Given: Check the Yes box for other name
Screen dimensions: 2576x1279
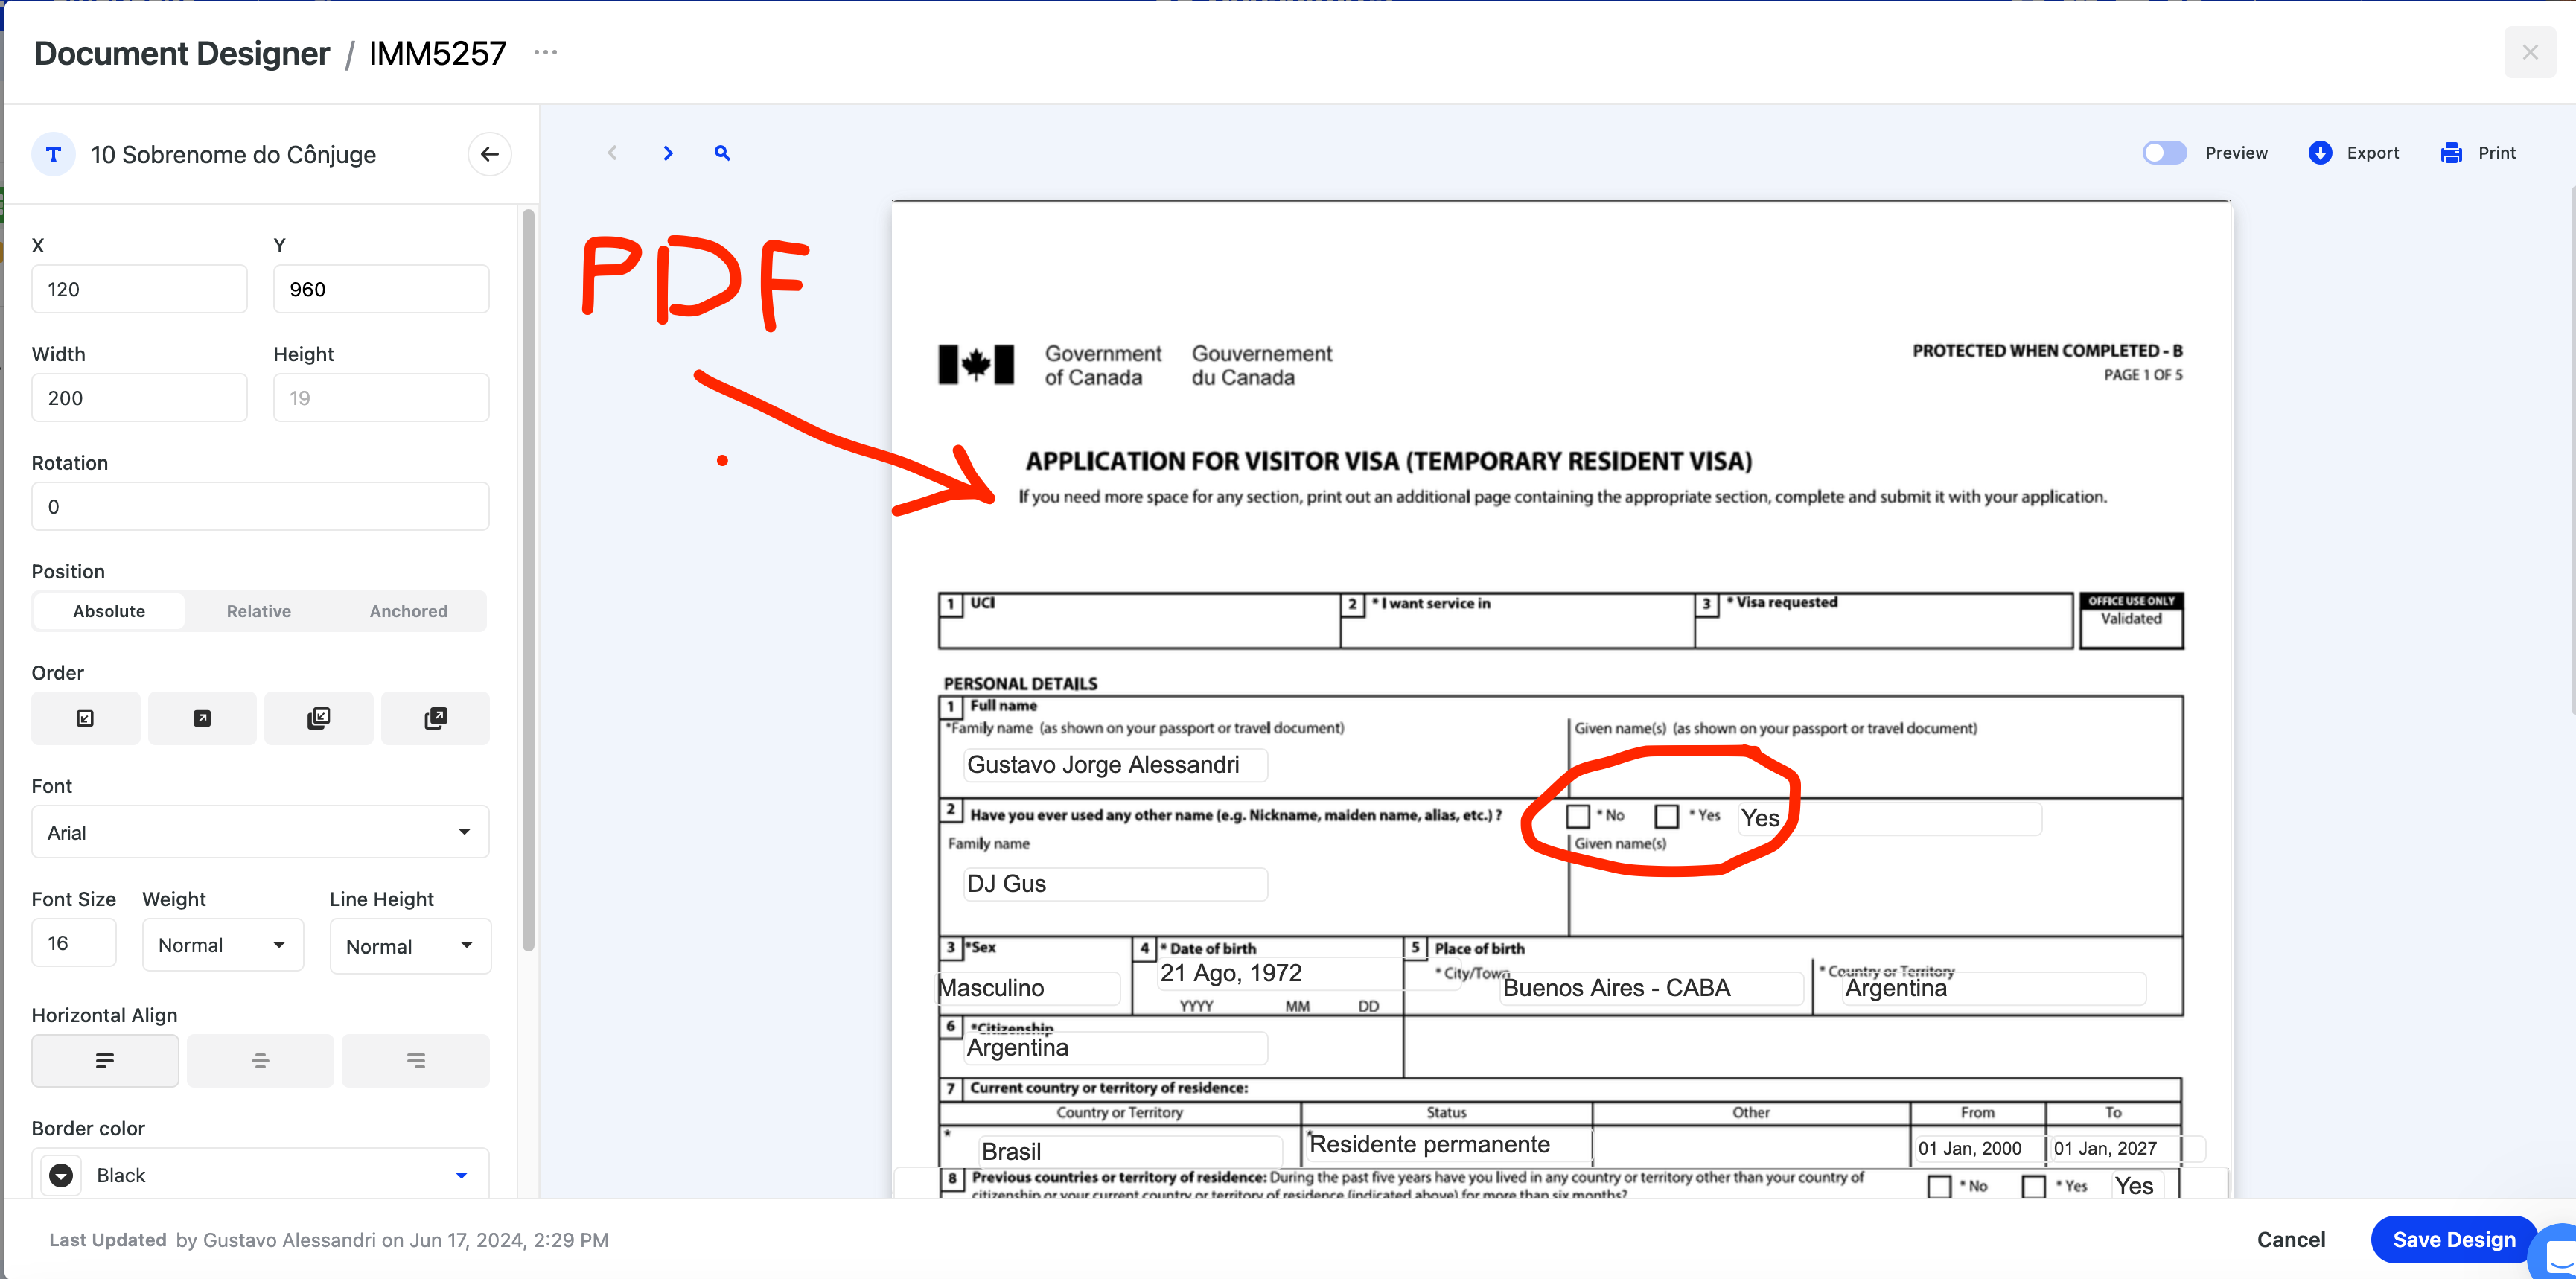Looking at the screenshot, I should pos(1666,816).
